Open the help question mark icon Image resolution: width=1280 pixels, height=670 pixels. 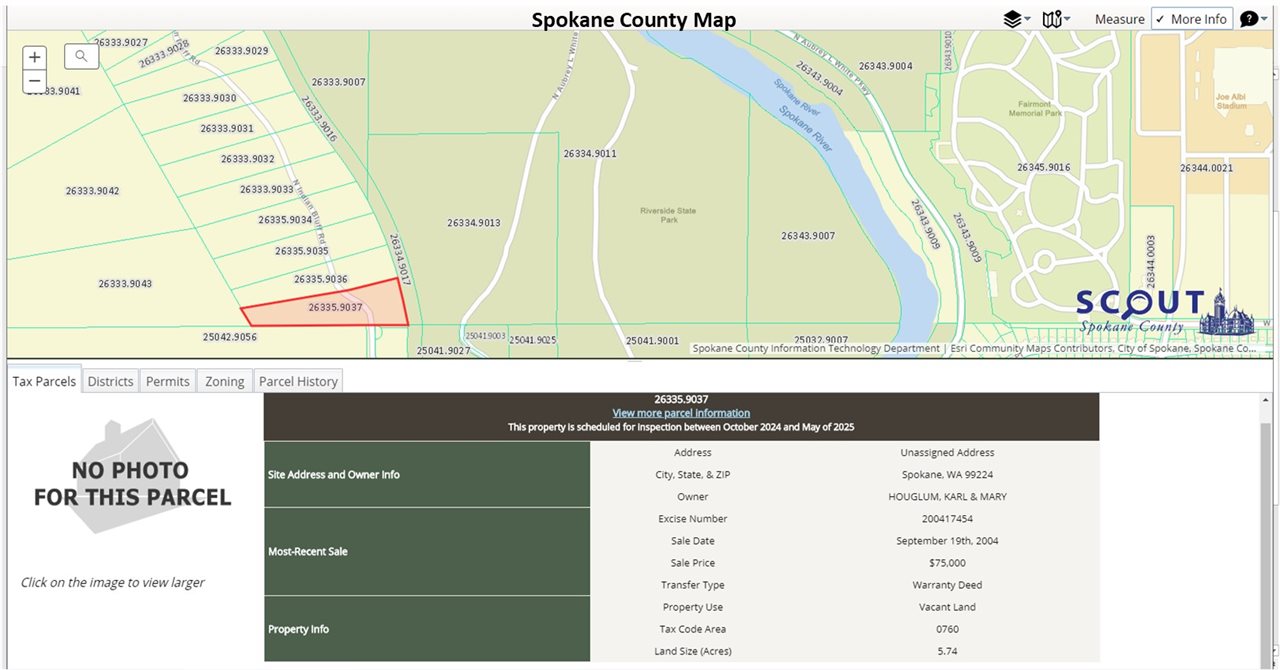click(1249, 19)
